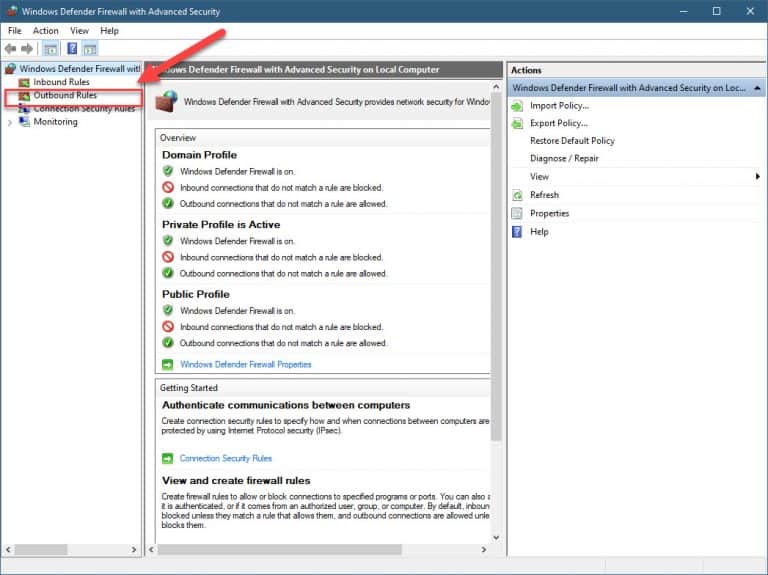Click the Back arrow toolbar icon
Screen dimensions: 768x575
coord(11,49)
